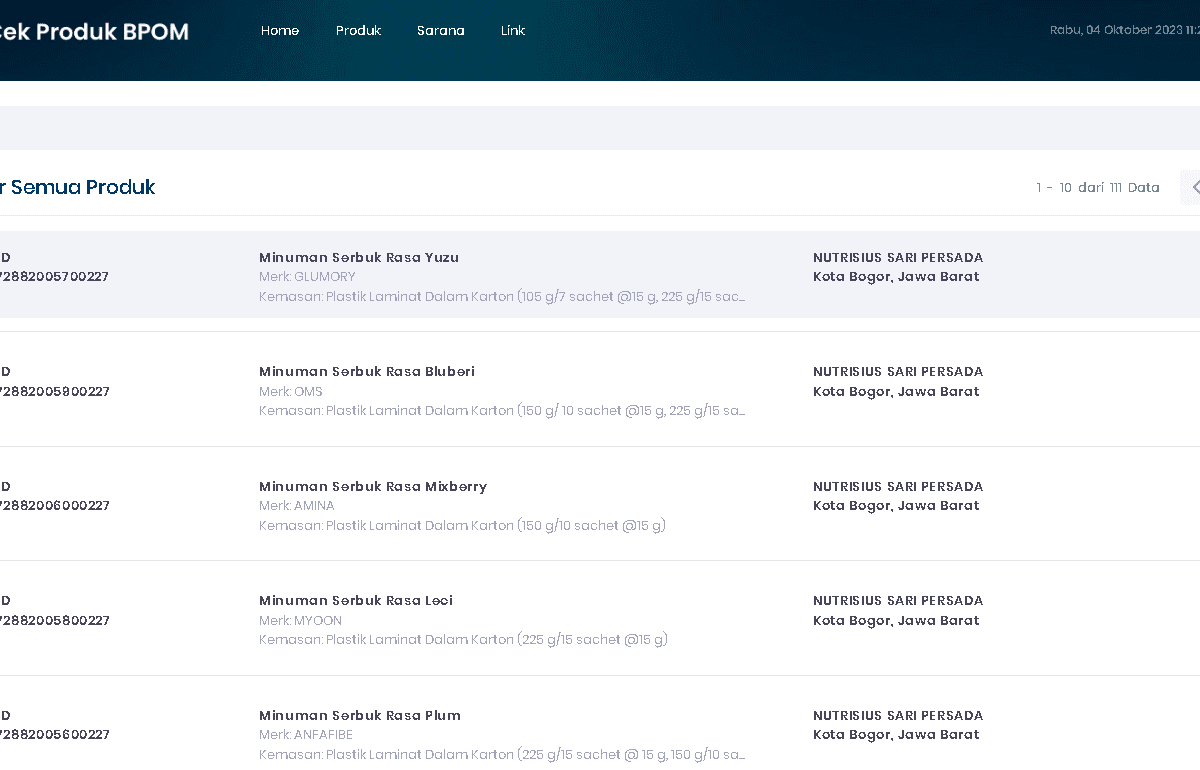Open Minuman Serbuk Rasa Plum product
Viewport: 1200px width, 770px height.
[360, 715]
